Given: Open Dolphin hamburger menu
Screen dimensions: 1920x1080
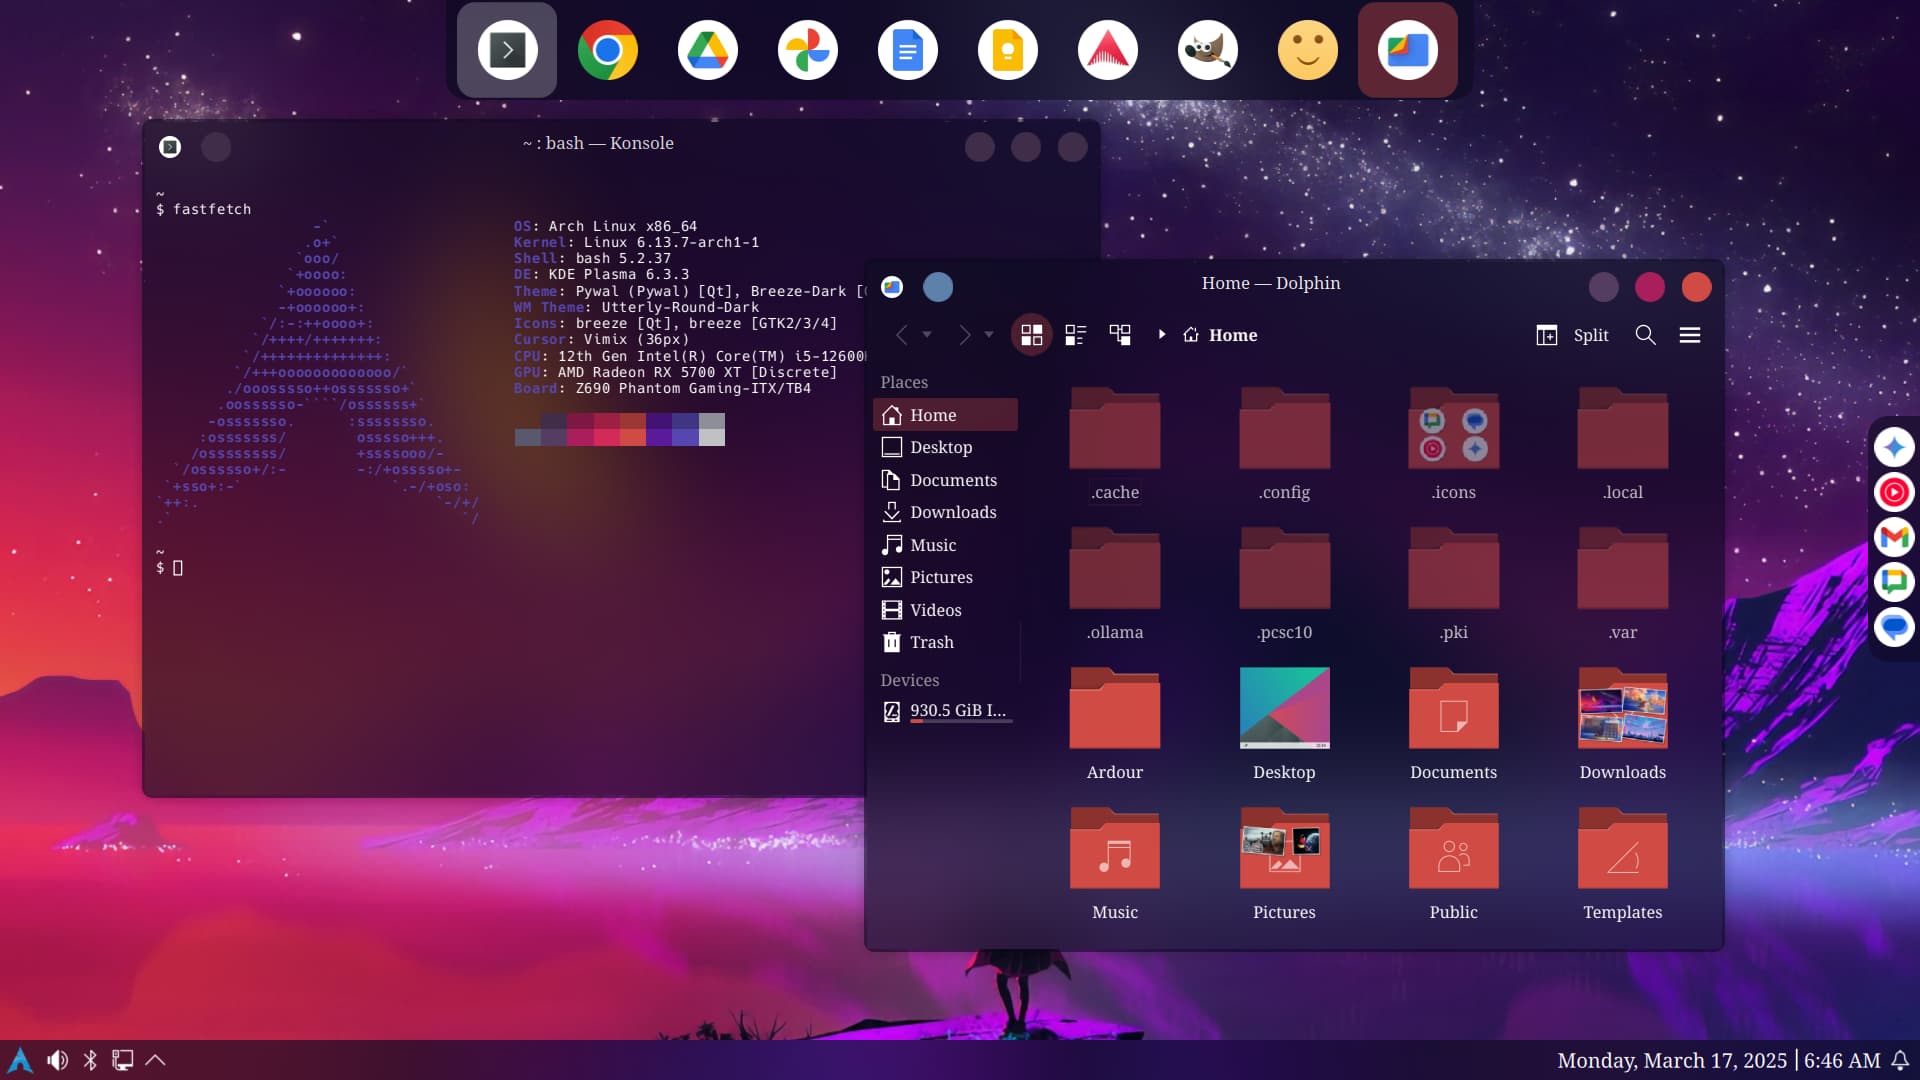Looking at the screenshot, I should 1690,335.
